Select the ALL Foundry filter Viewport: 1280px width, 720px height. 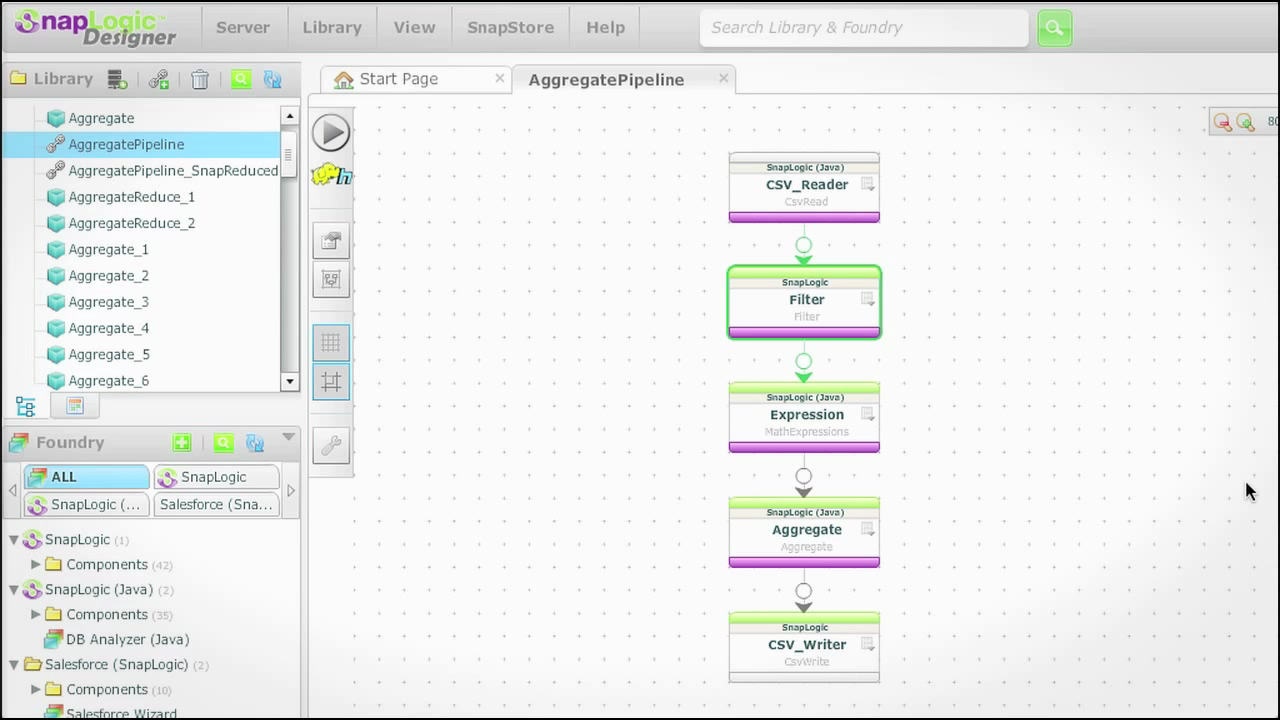(x=87, y=477)
